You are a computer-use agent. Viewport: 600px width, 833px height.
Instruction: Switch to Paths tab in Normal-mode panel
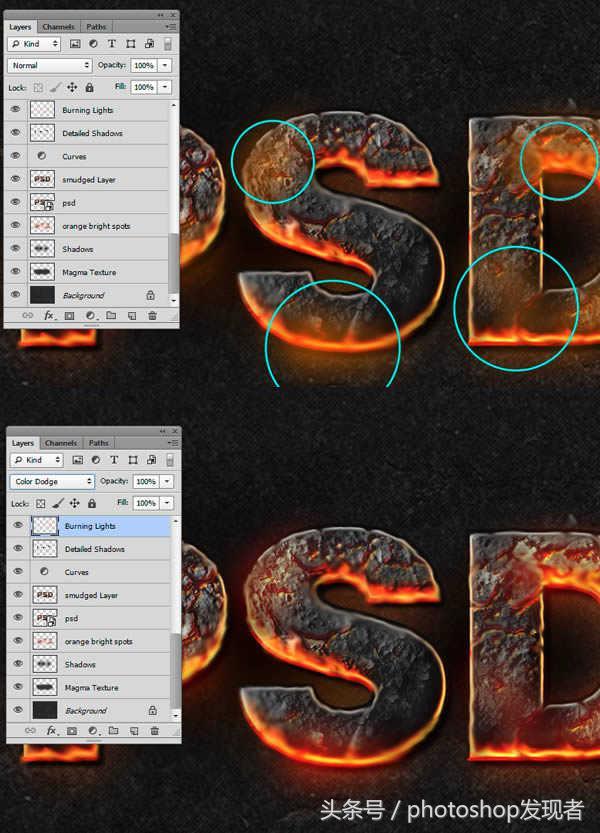tap(96, 27)
